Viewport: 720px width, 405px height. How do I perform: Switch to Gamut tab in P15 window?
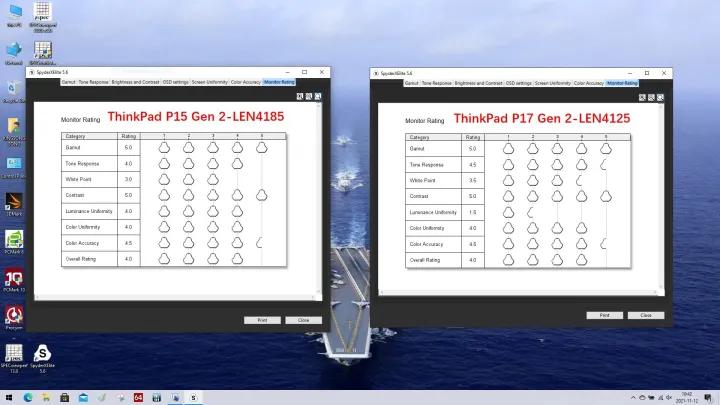pyautogui.click(x=68, y=82)
